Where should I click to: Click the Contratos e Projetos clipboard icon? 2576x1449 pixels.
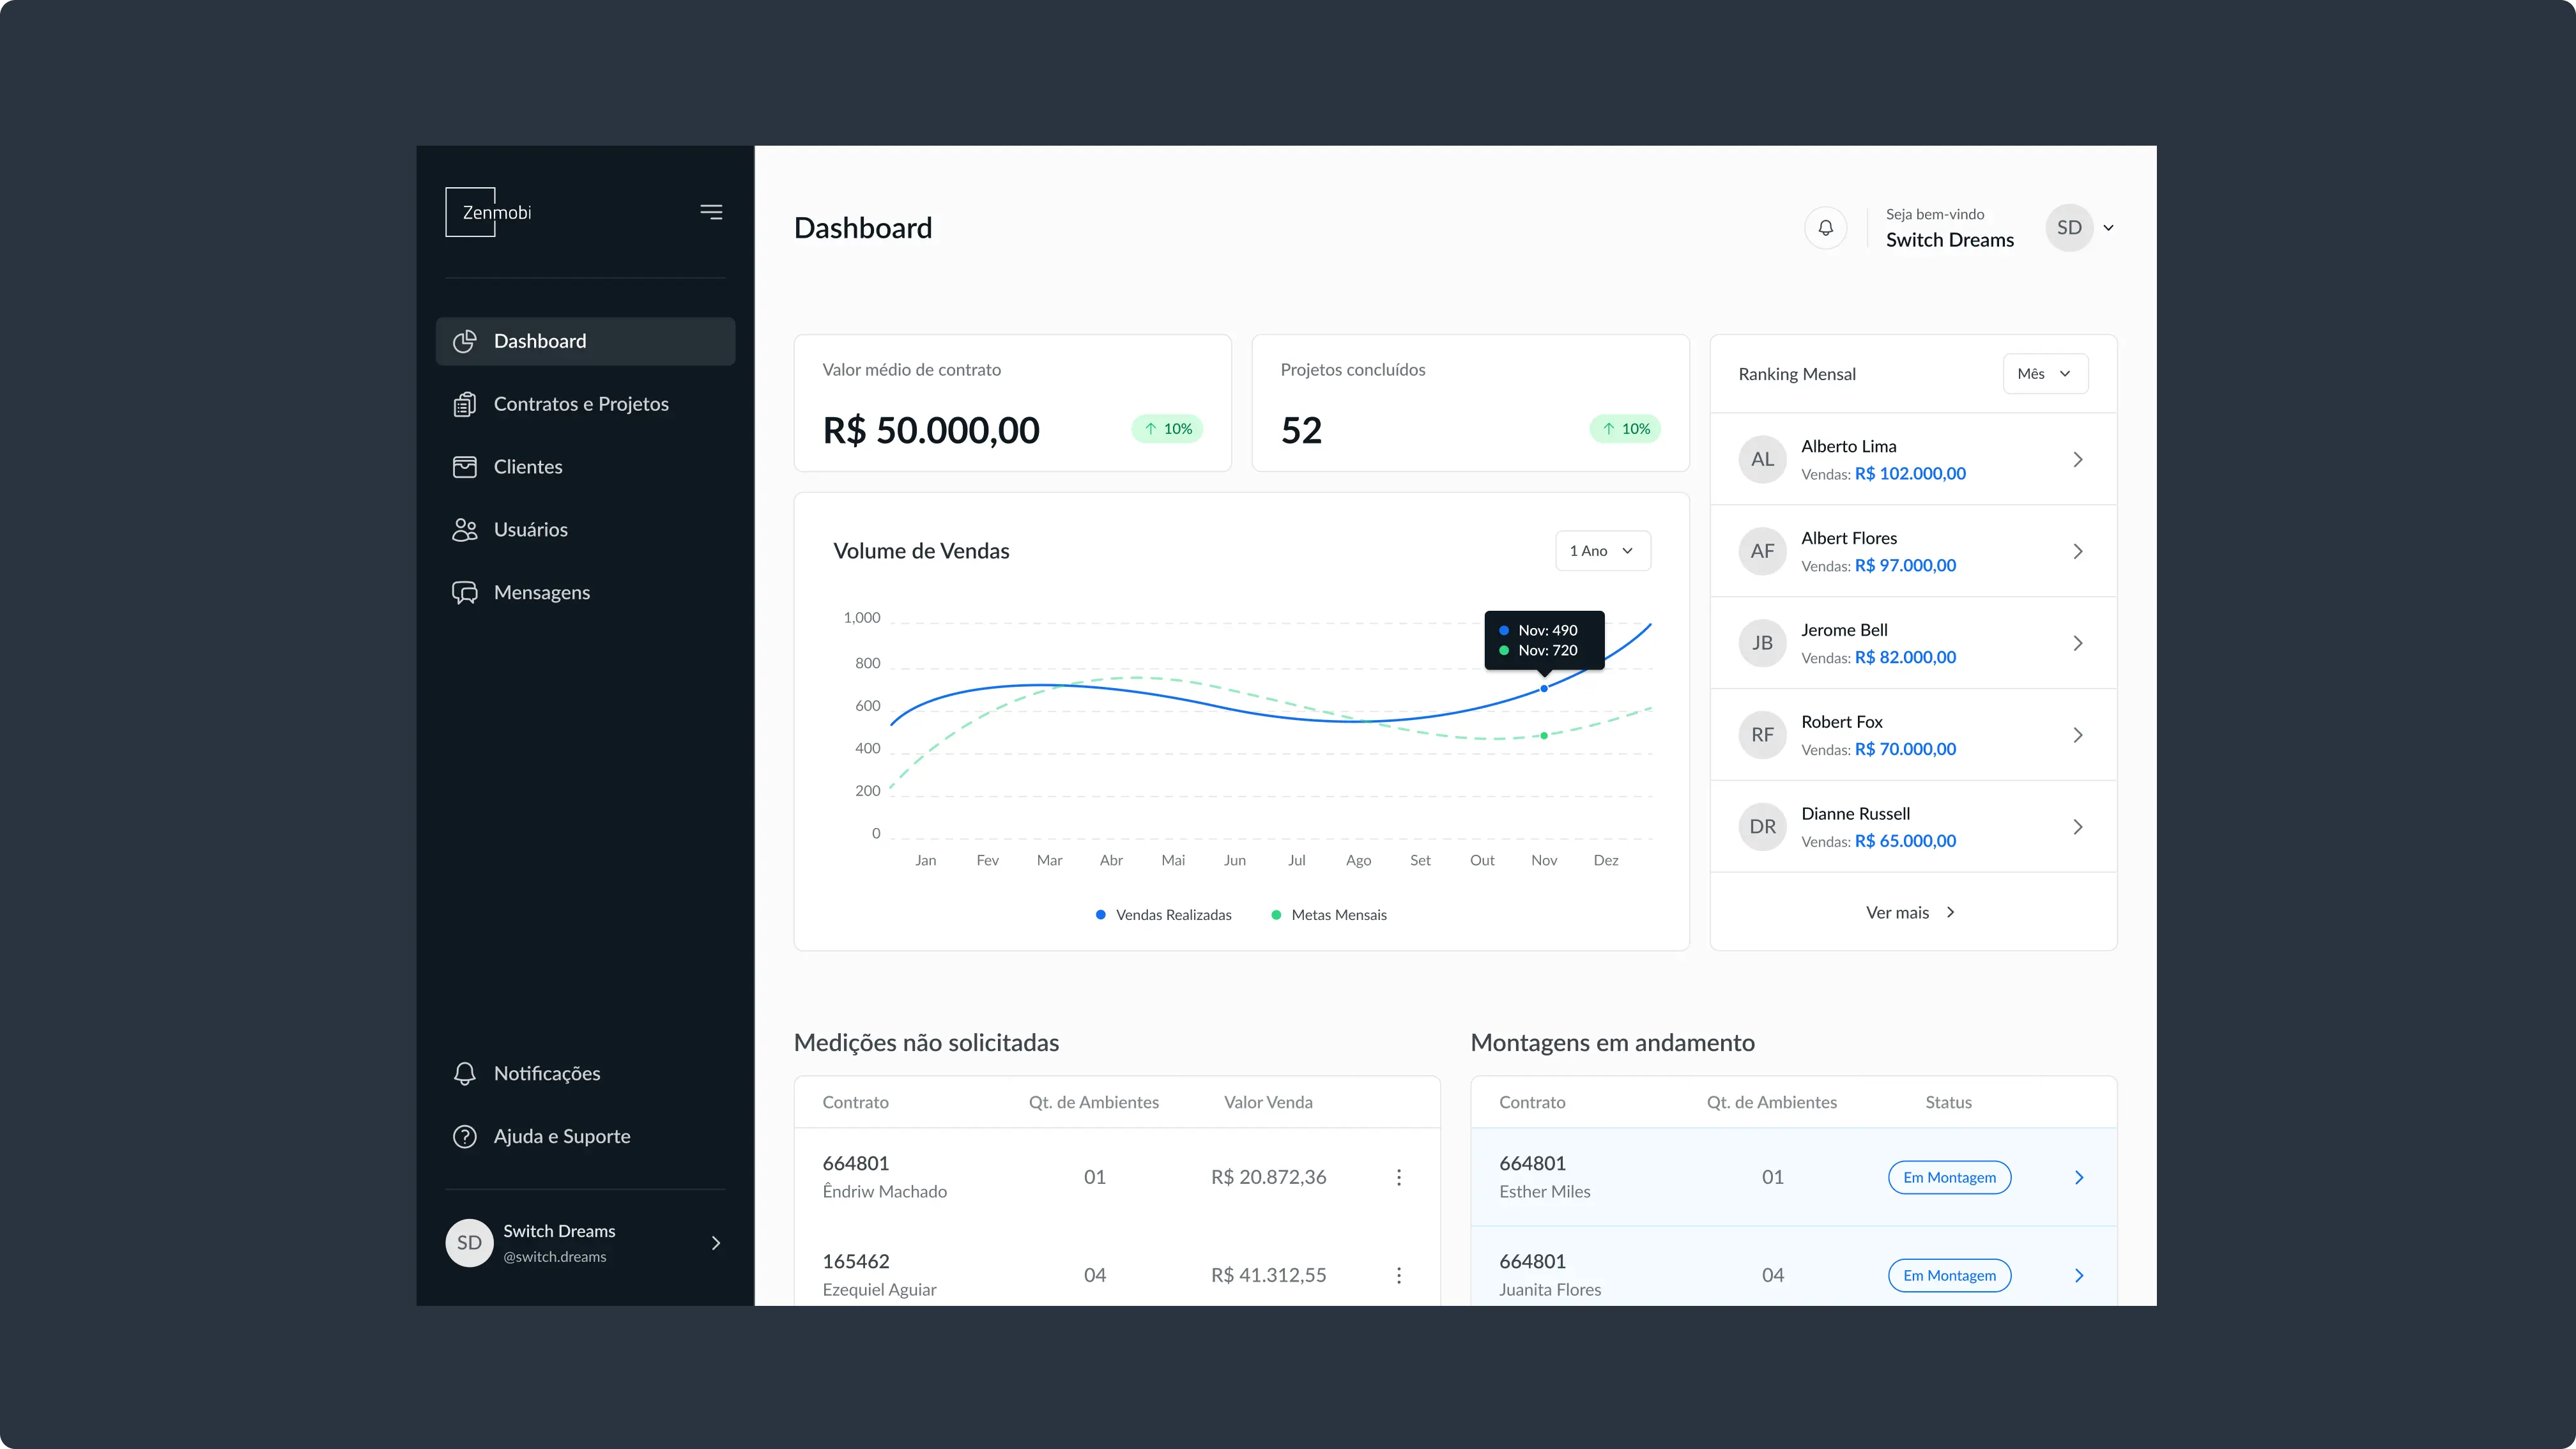tap(464, 404)
